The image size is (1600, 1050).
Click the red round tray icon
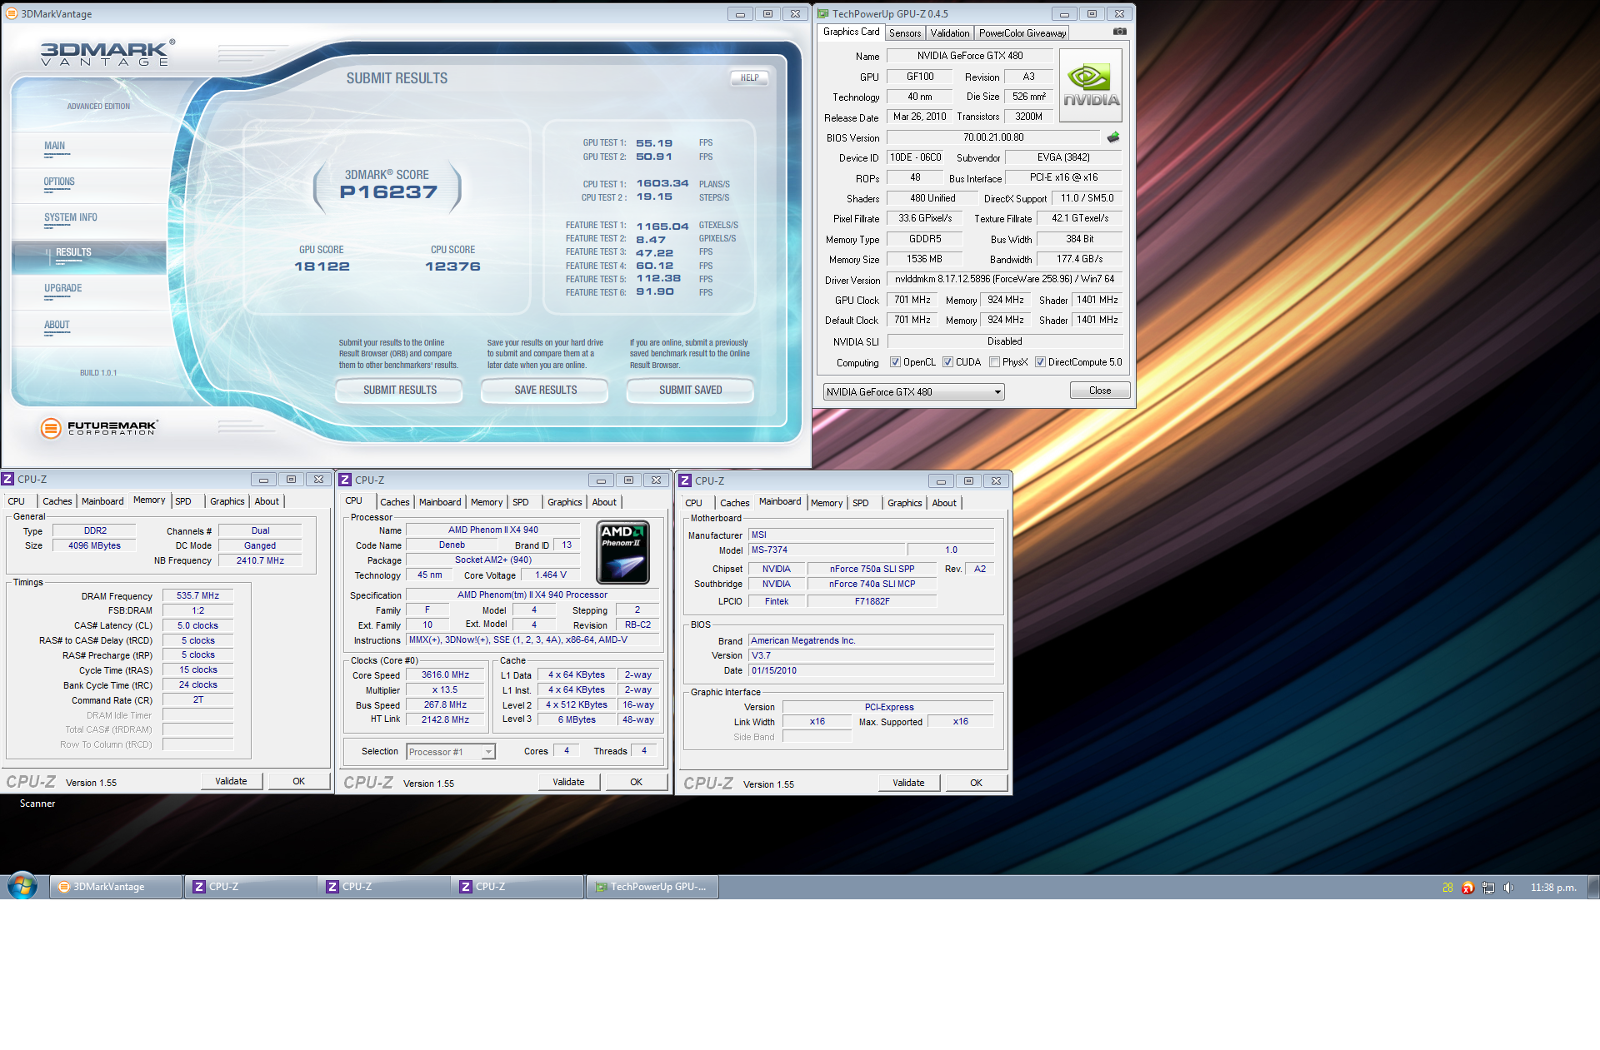pos(1468,887)
